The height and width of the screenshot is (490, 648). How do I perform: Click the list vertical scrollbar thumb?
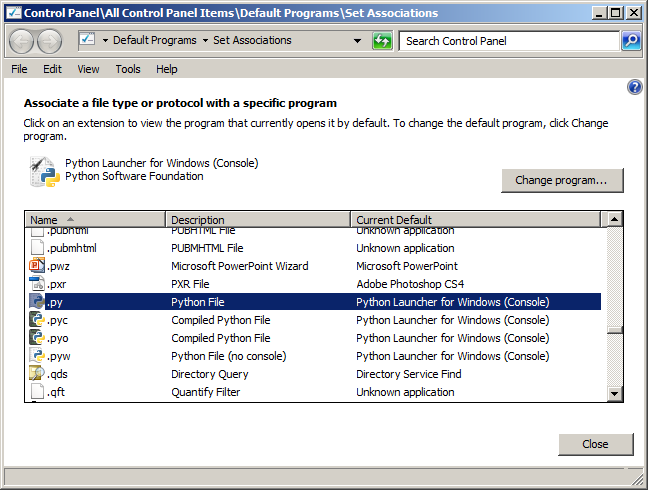click(615, 330)
